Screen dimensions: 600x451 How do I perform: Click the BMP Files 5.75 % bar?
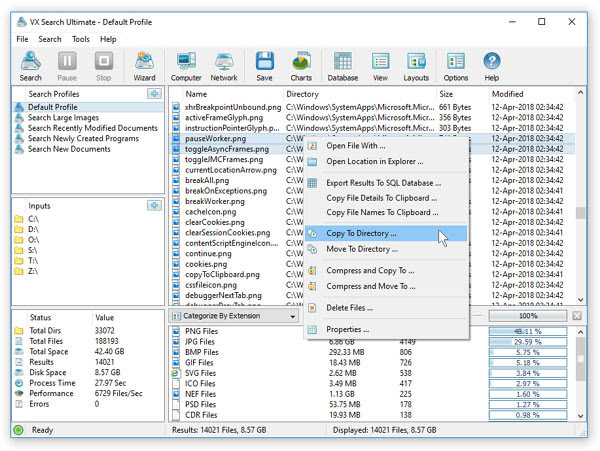point(528,352)
